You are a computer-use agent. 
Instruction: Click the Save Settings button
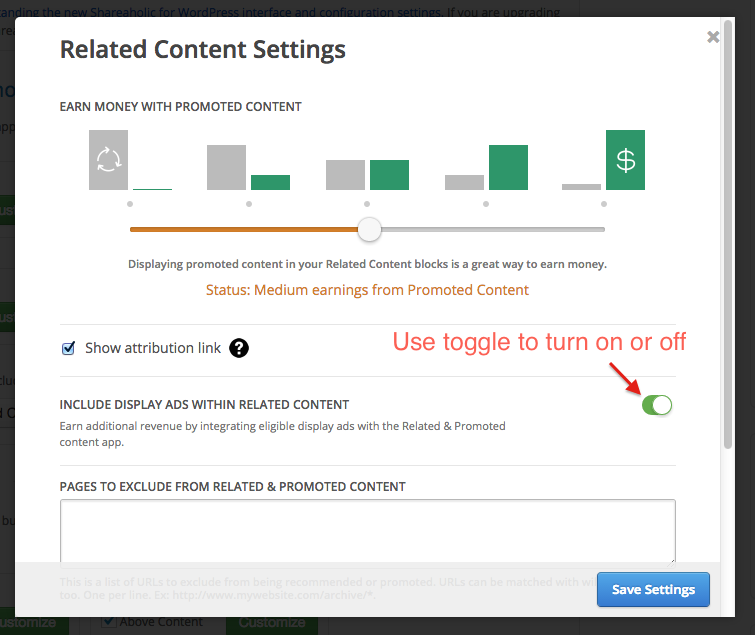click(653, 589)
